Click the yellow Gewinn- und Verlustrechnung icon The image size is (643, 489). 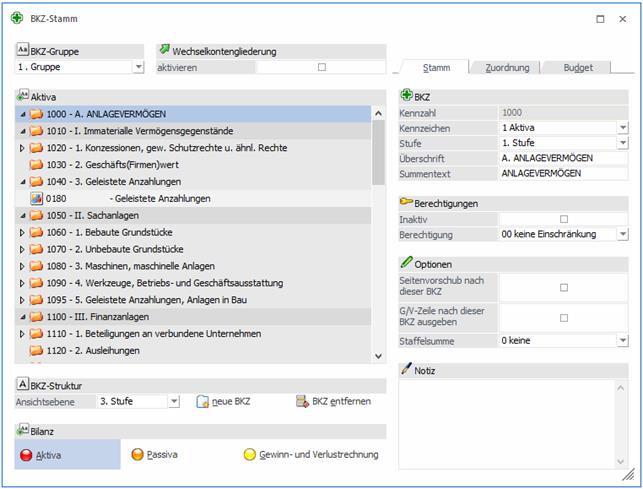[250, 454]
